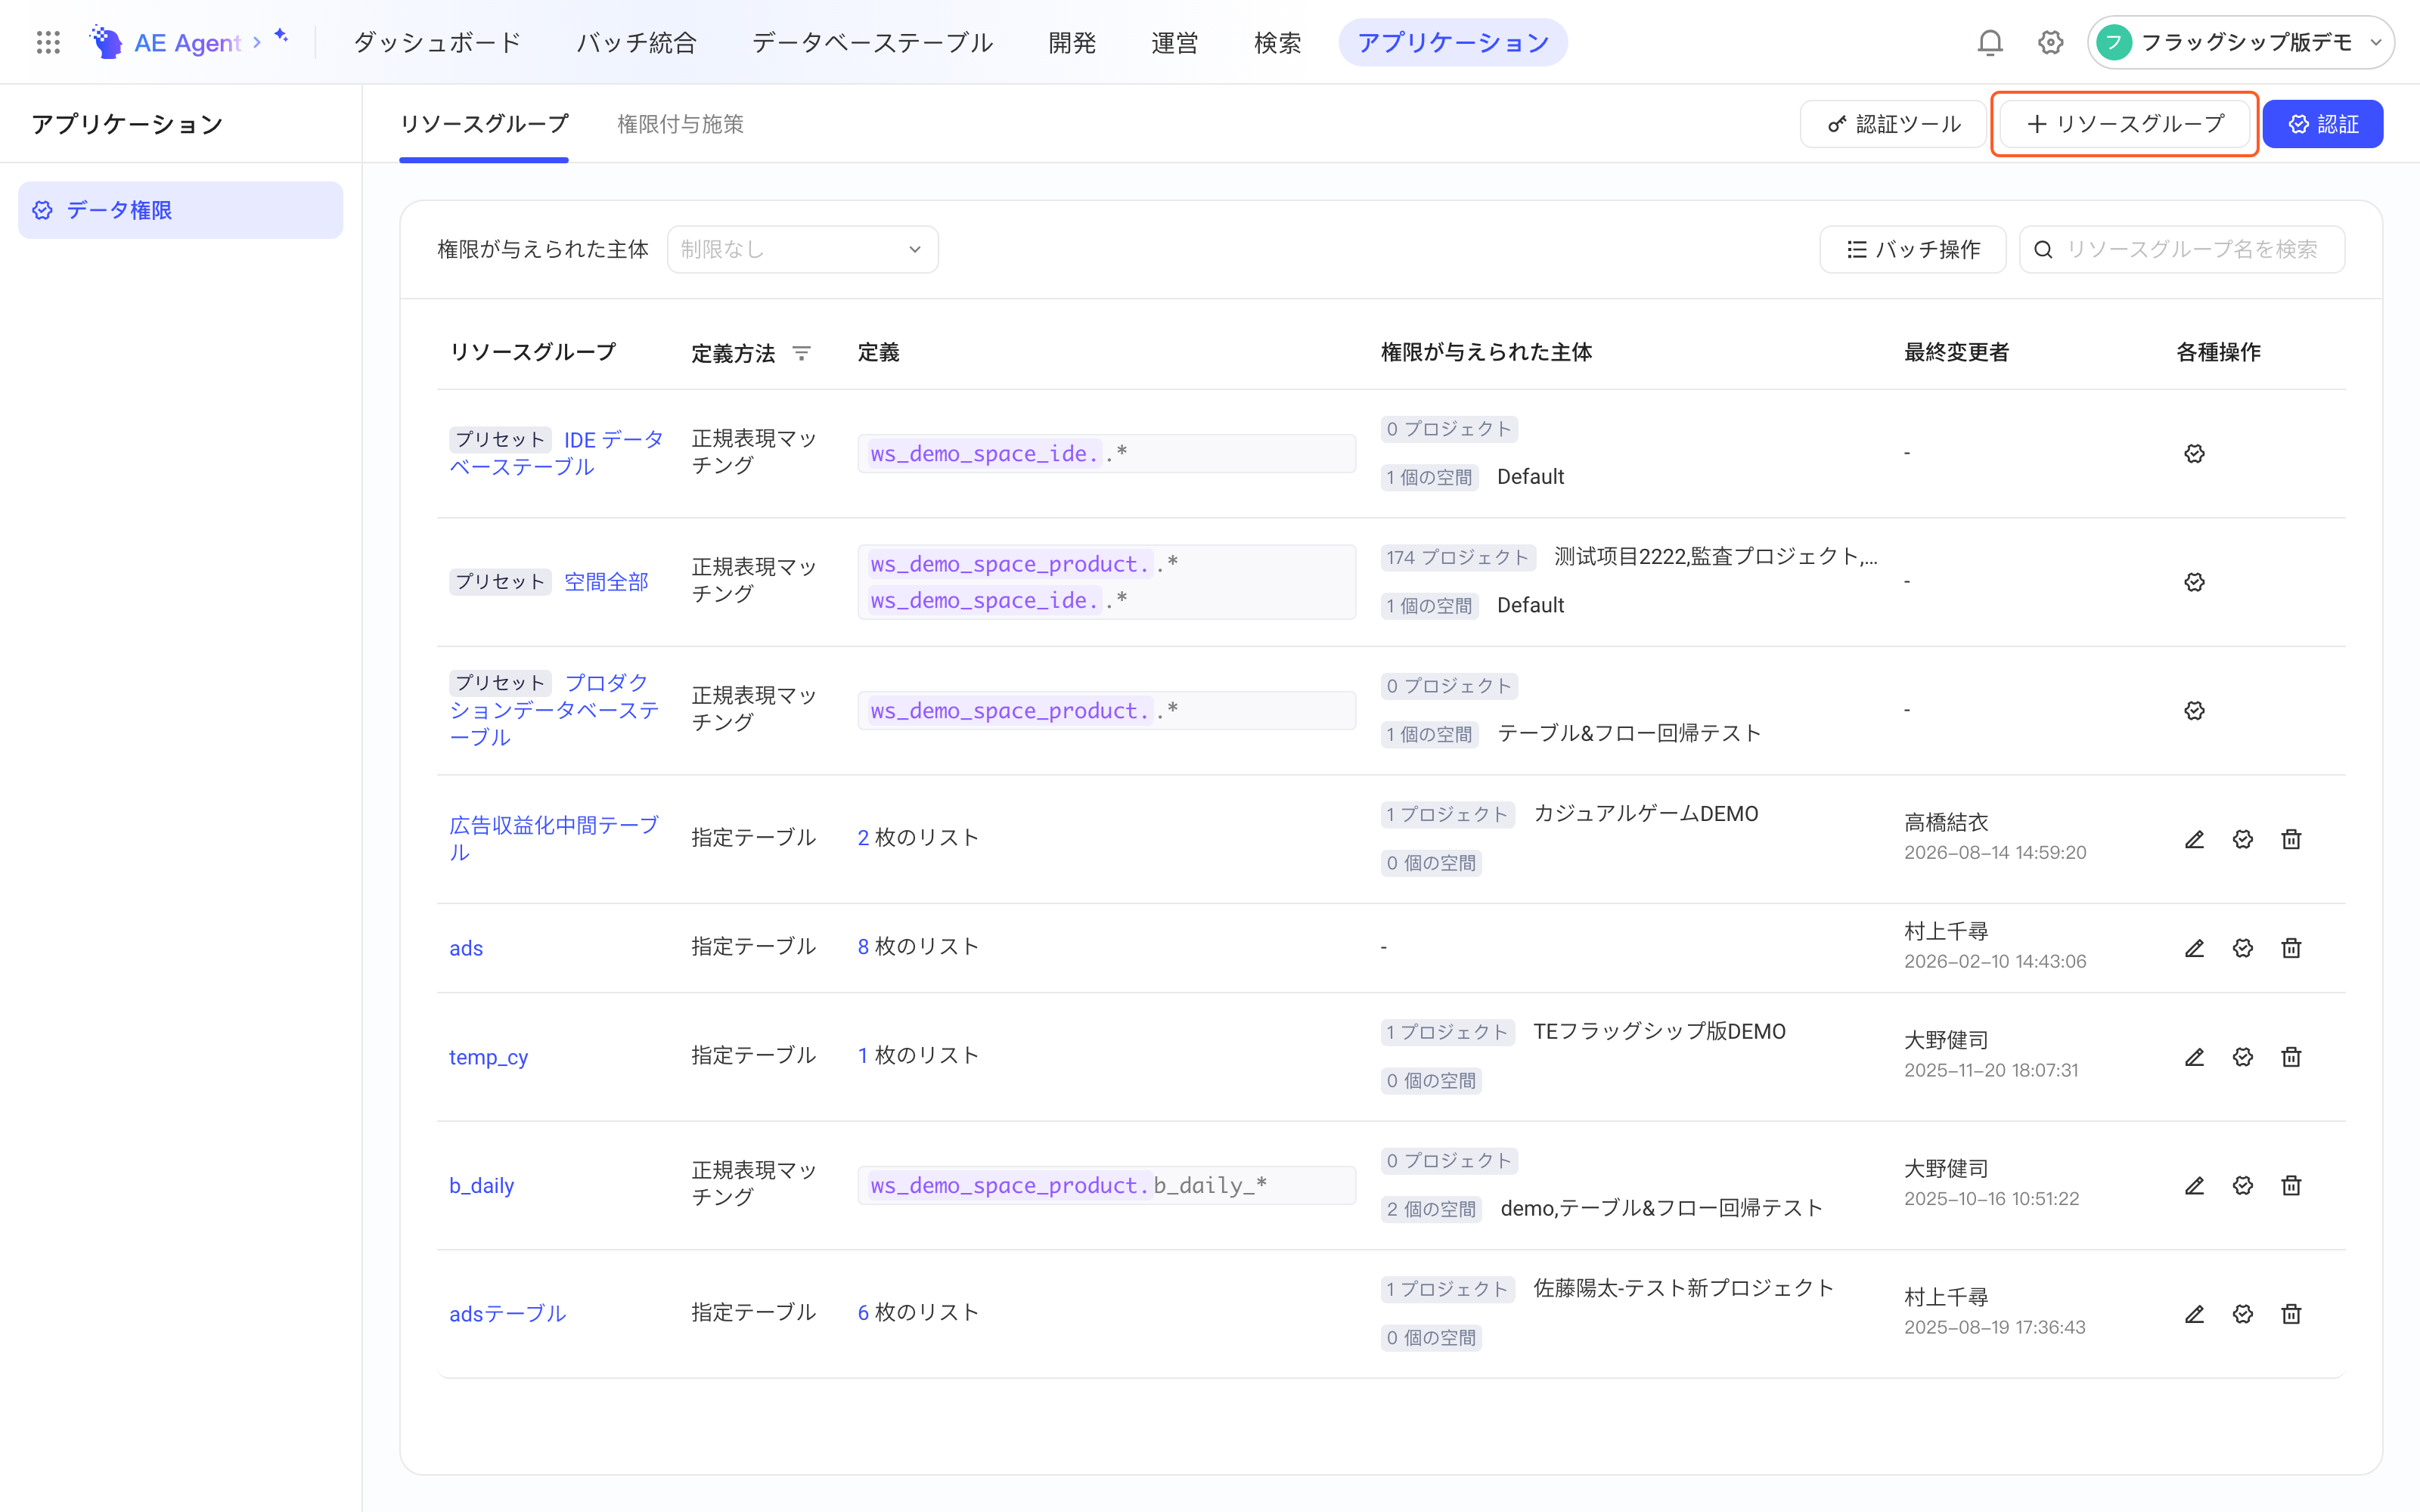Open the b_daily resource group link
This screenshot has width=2420, height=1512.
click(x=481, y=1185)
